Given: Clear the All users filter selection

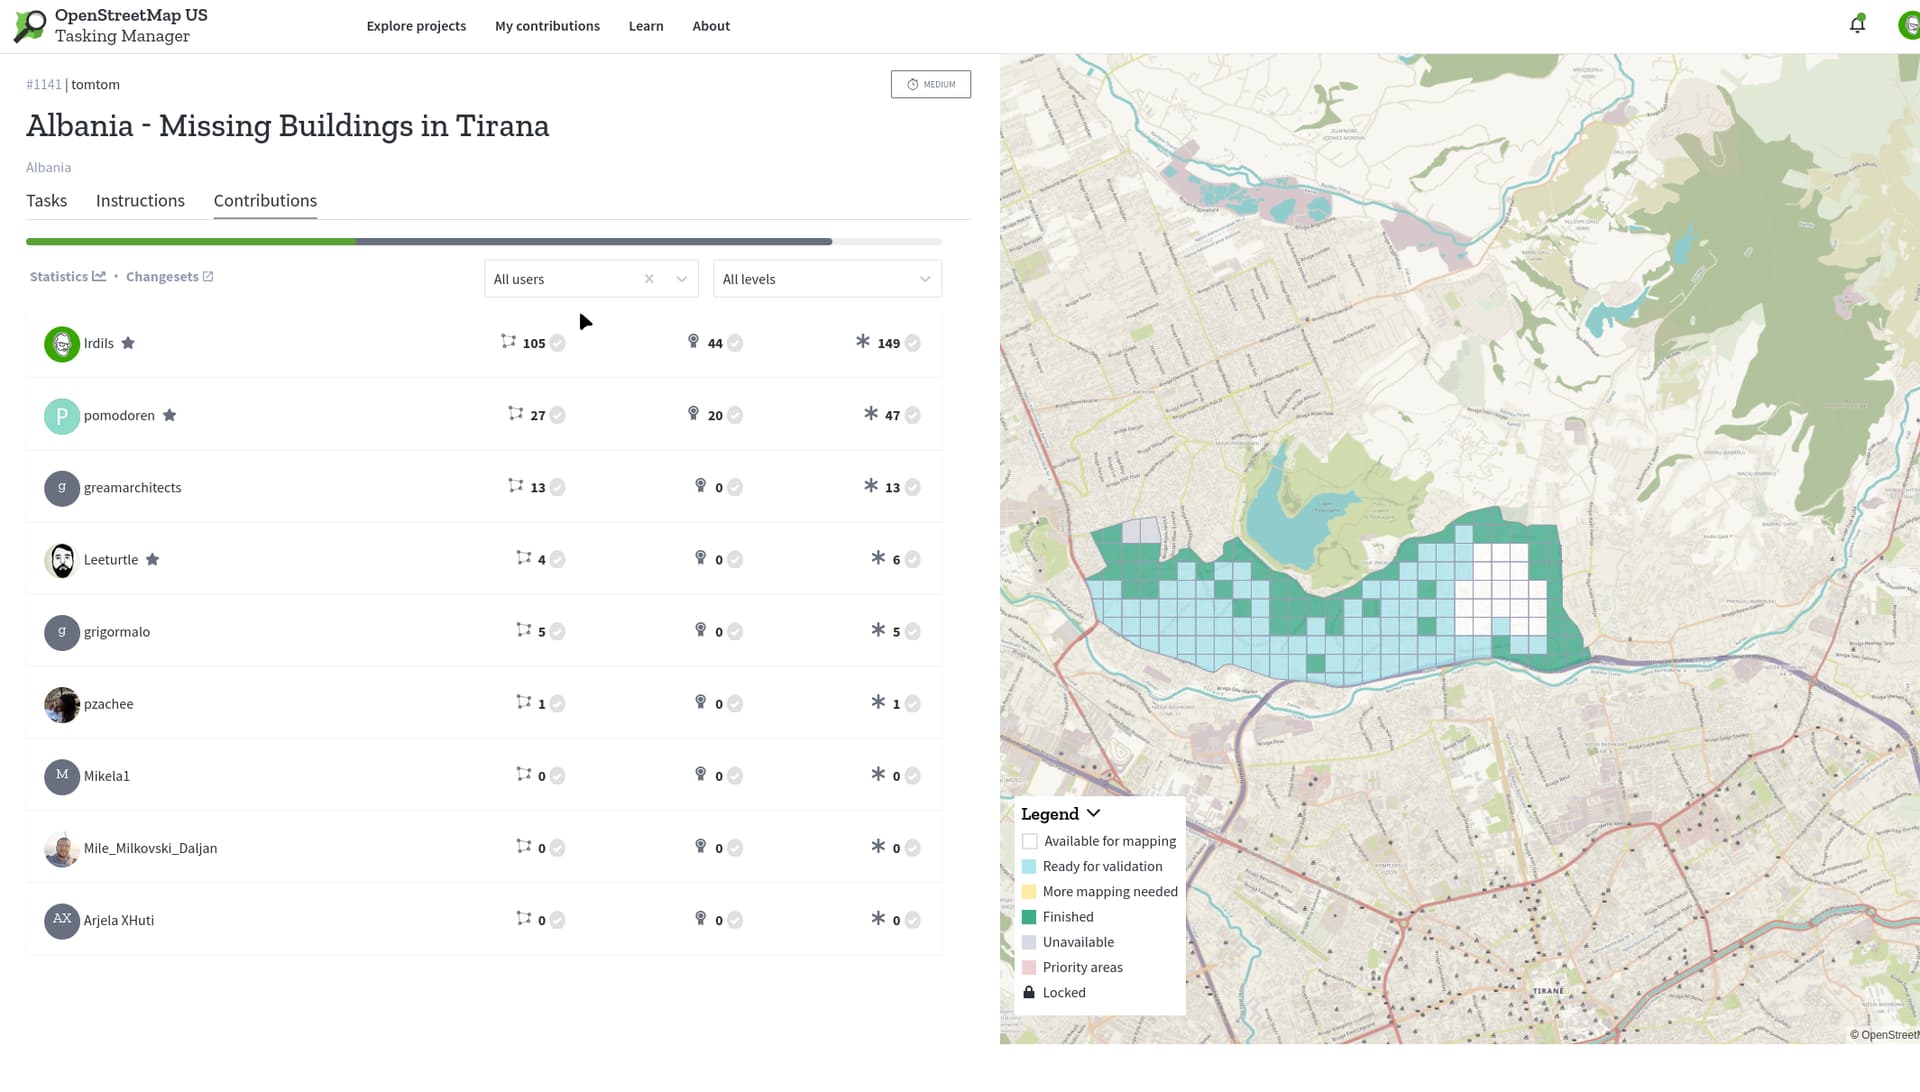Looking at the screenshot, I should tap(649, 279).
